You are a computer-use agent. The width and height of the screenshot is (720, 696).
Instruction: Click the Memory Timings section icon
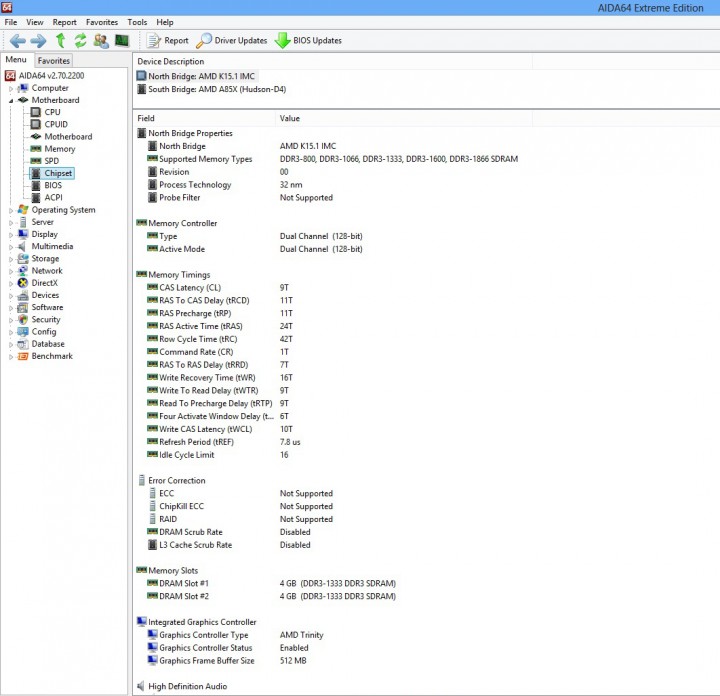tap(141, 275)
